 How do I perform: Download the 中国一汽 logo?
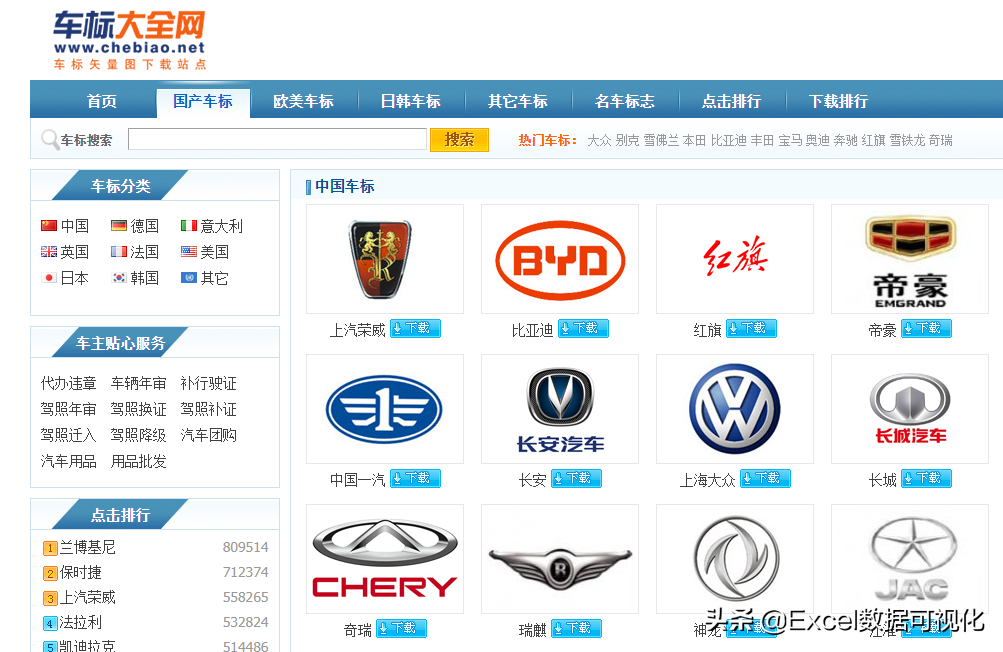[415, 479]
